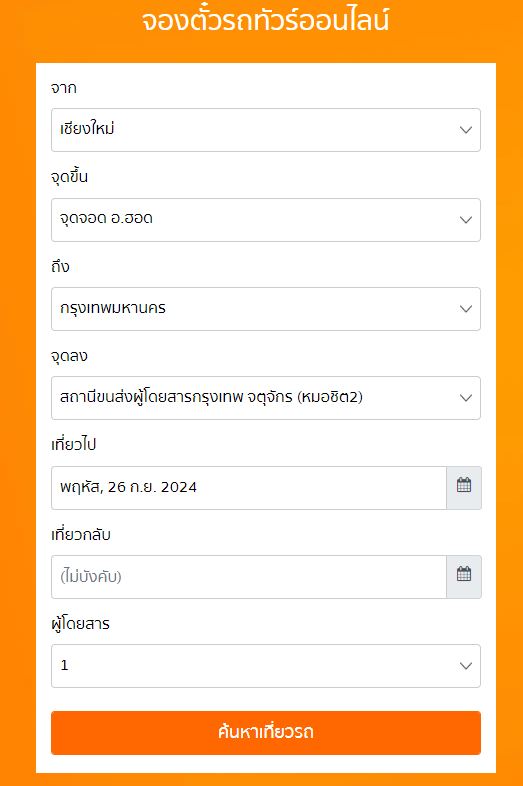Click the ผู้โดยสาร field label
Image resolution: width=523 pixels, height=786 pixels.
[80, 624]
